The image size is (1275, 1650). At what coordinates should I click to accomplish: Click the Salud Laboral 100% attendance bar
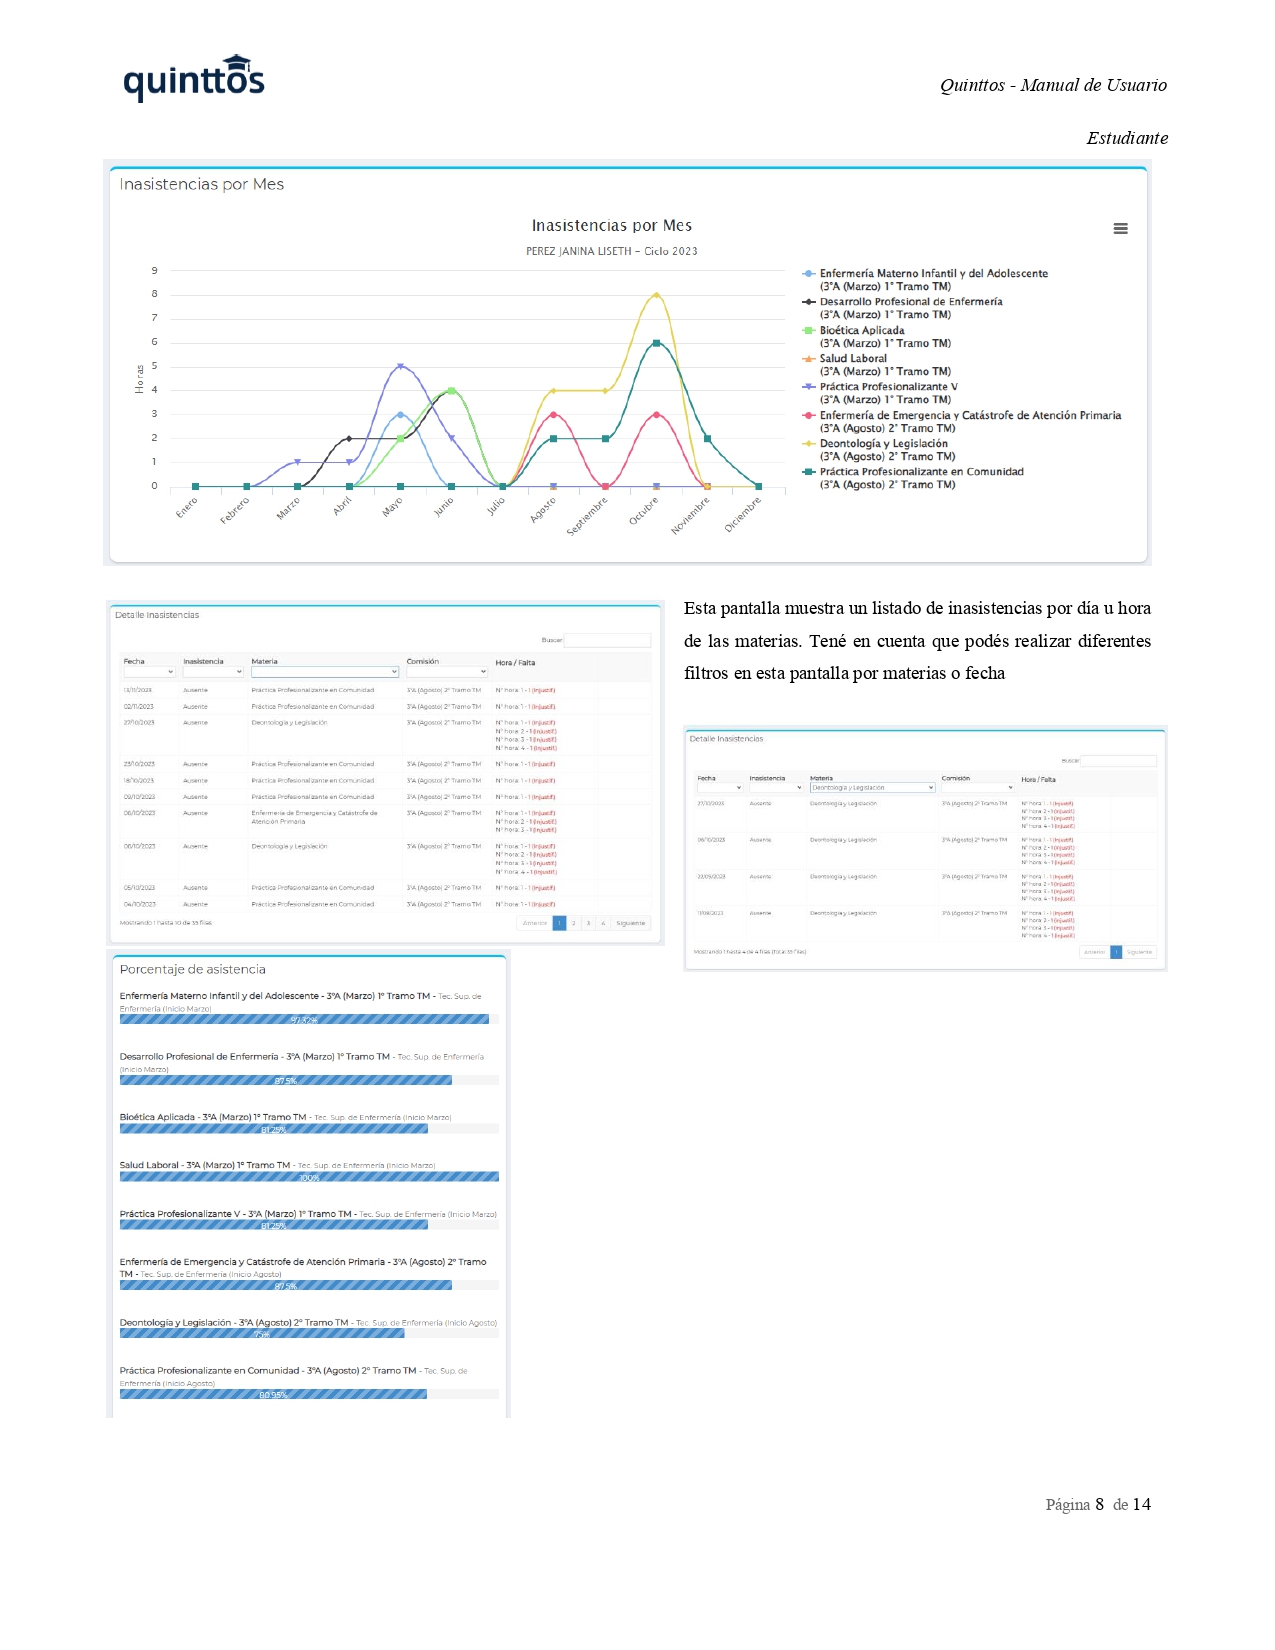(x=309, y=1177)
